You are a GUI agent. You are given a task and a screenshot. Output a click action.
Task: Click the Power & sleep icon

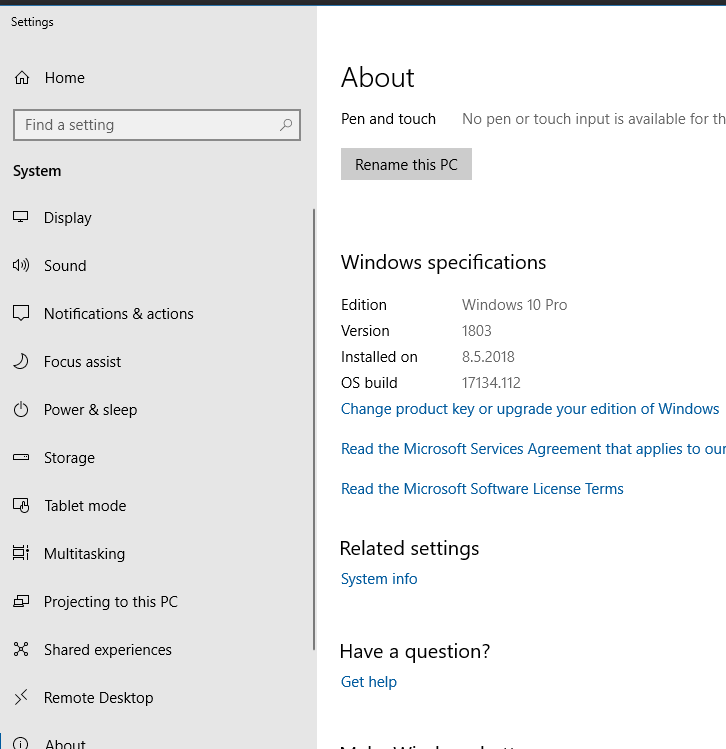point(21,410)
